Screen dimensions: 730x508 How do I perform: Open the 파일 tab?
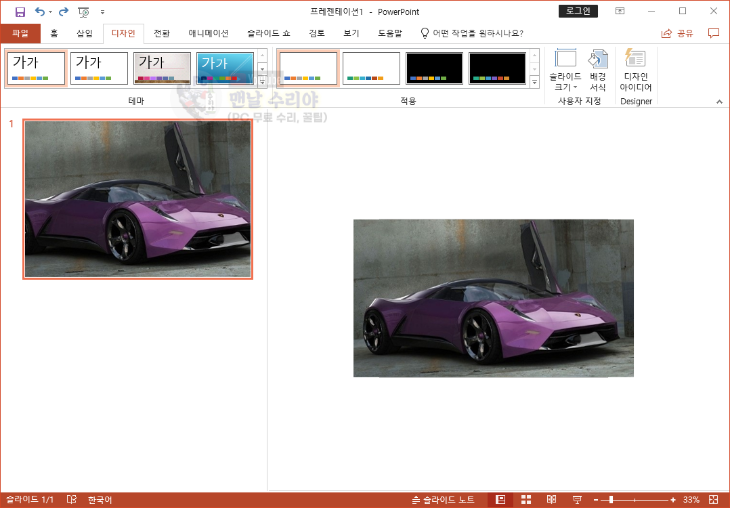coord(20,33)
